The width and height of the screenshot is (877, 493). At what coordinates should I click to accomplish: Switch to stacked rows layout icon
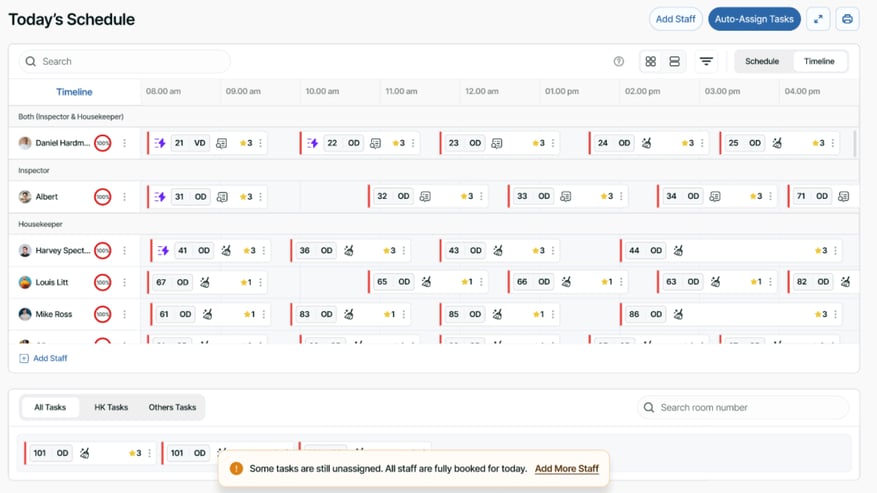[674, 62]
